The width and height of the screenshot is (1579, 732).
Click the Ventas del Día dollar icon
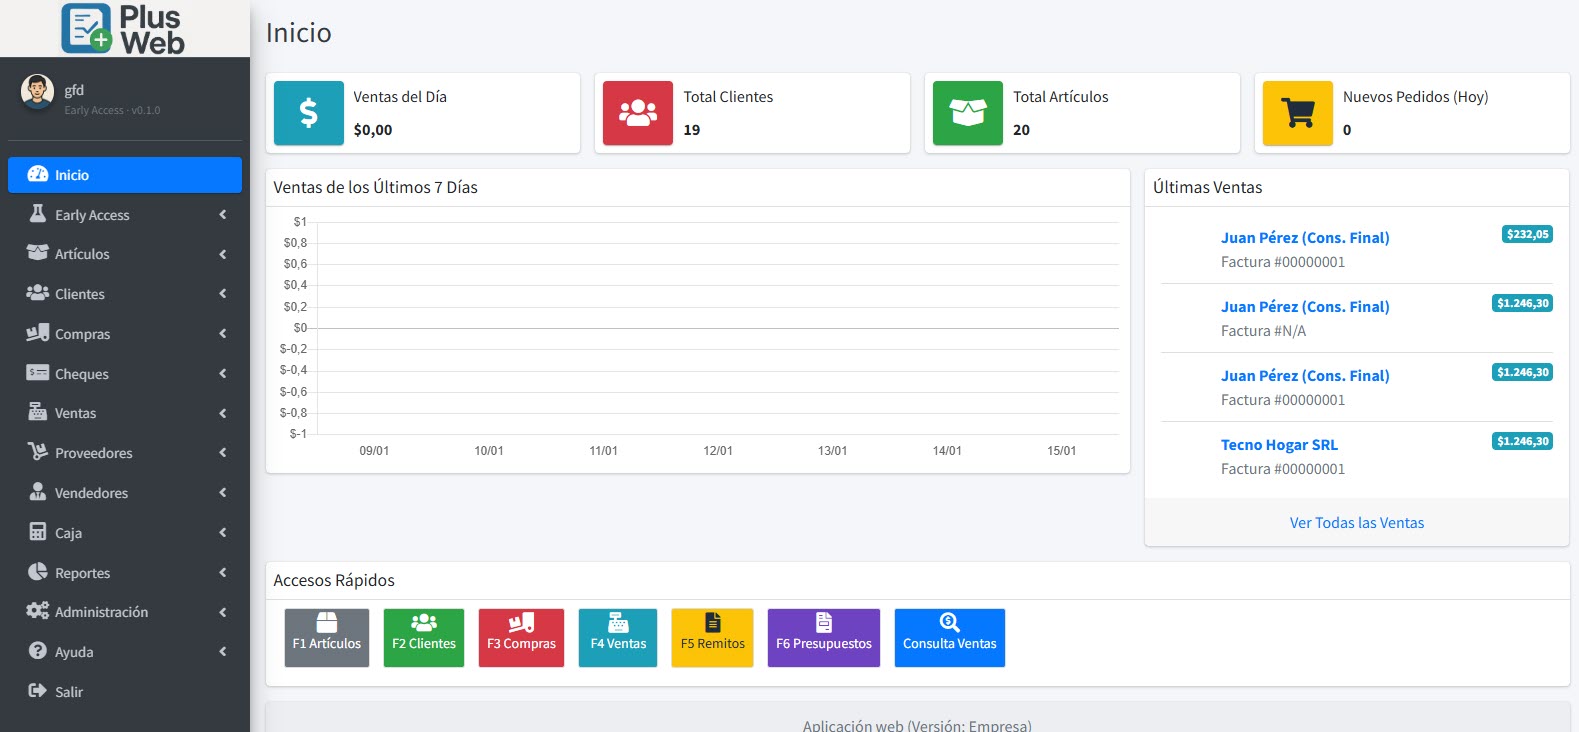(x=308, y=113)
